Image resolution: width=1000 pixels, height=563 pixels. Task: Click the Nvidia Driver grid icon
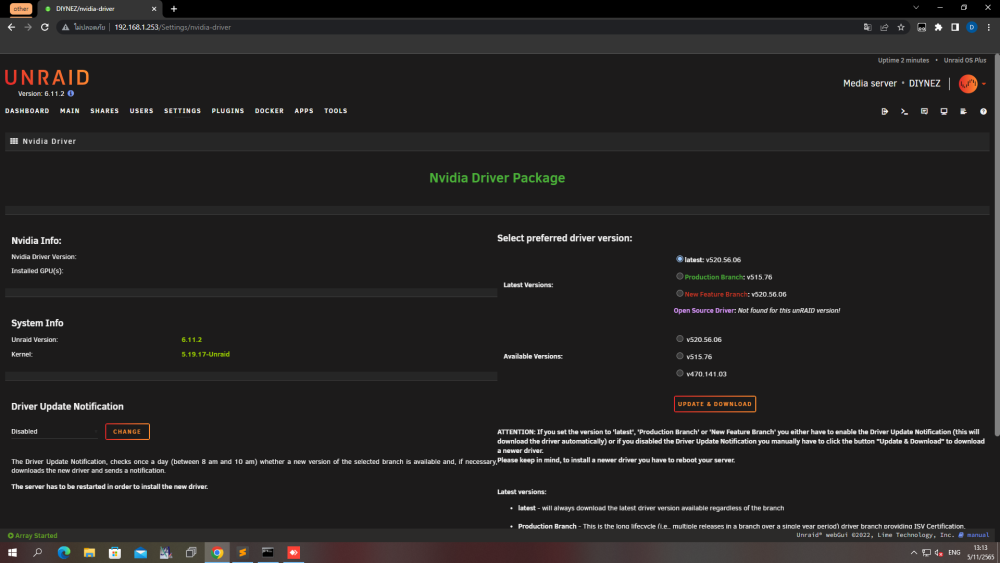[x=14, y=141]
